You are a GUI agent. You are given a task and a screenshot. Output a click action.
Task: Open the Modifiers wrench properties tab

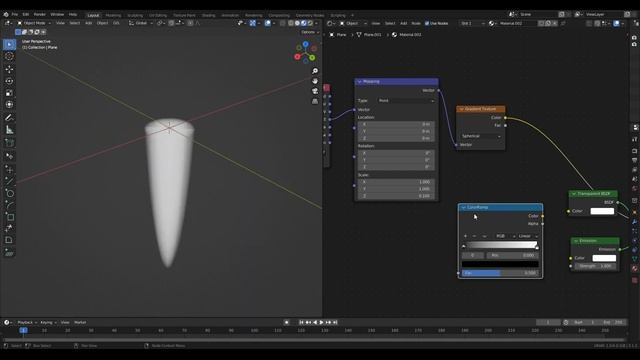(x=635, y=222)
